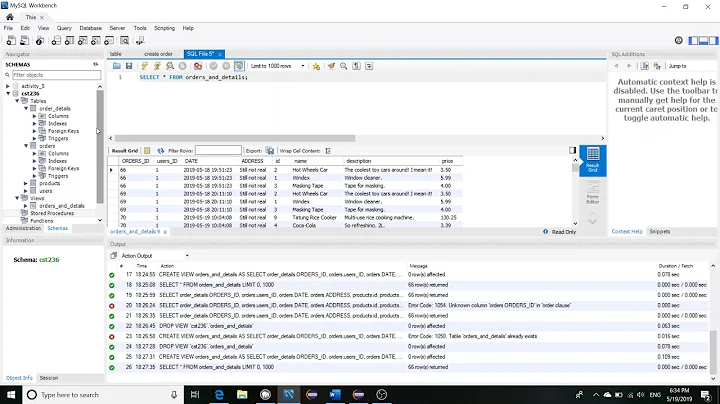Expand activity_5 schema
720x404 pixels.
8,86
